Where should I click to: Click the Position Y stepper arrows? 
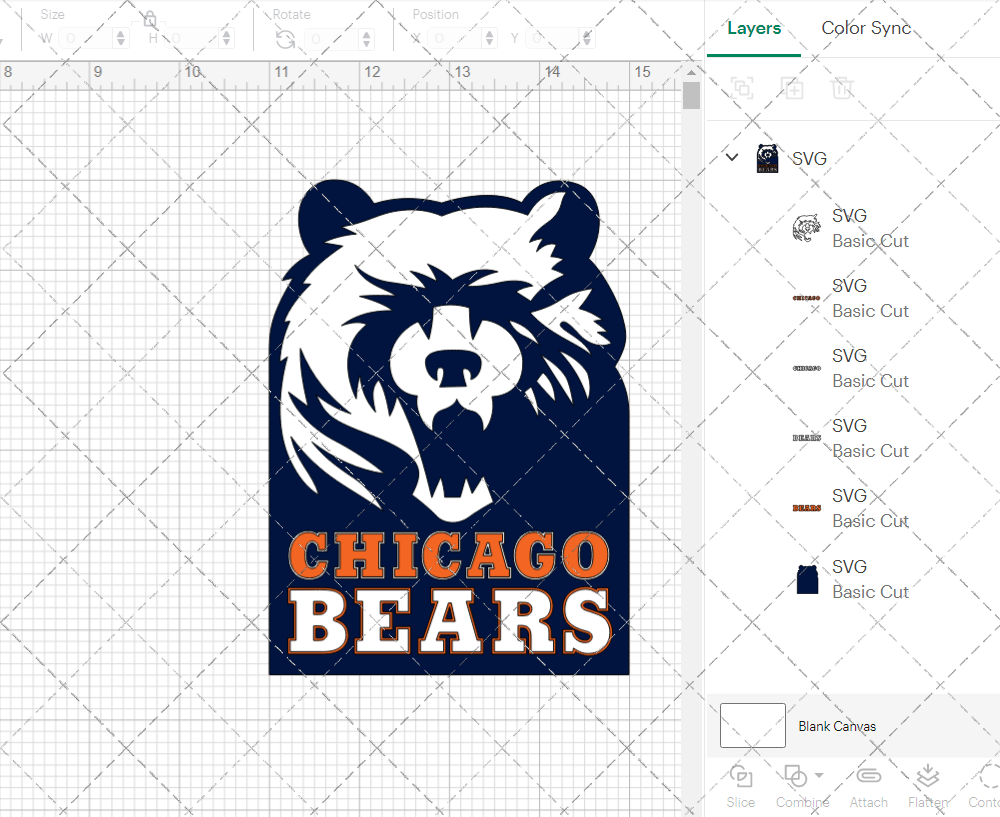[x=587, y=38]
